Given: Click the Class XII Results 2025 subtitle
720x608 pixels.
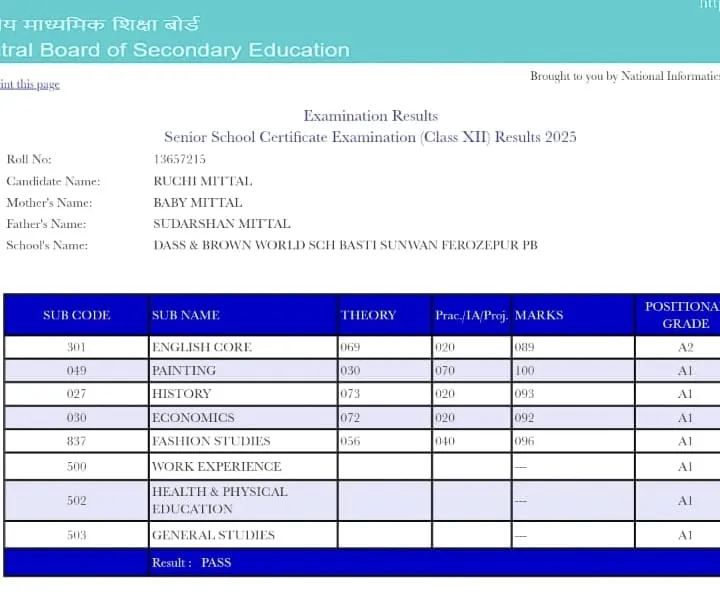Looking at the screenshot, I should tap(370, 137).
